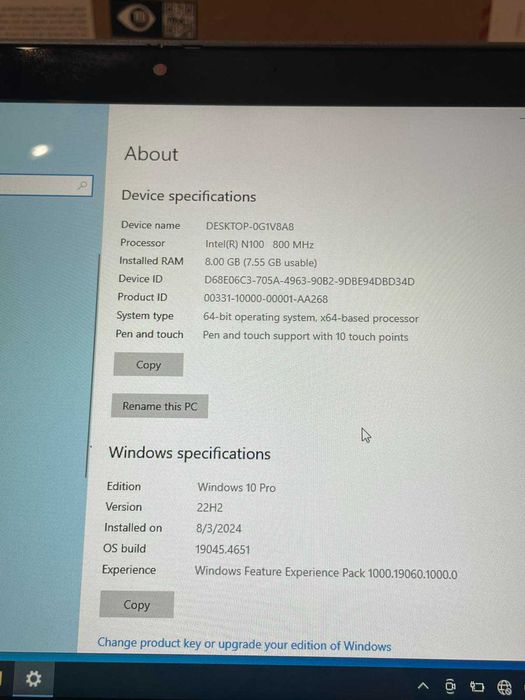525x700 pixels.
Task: Click the OS build label
Action: coord(125,548)
